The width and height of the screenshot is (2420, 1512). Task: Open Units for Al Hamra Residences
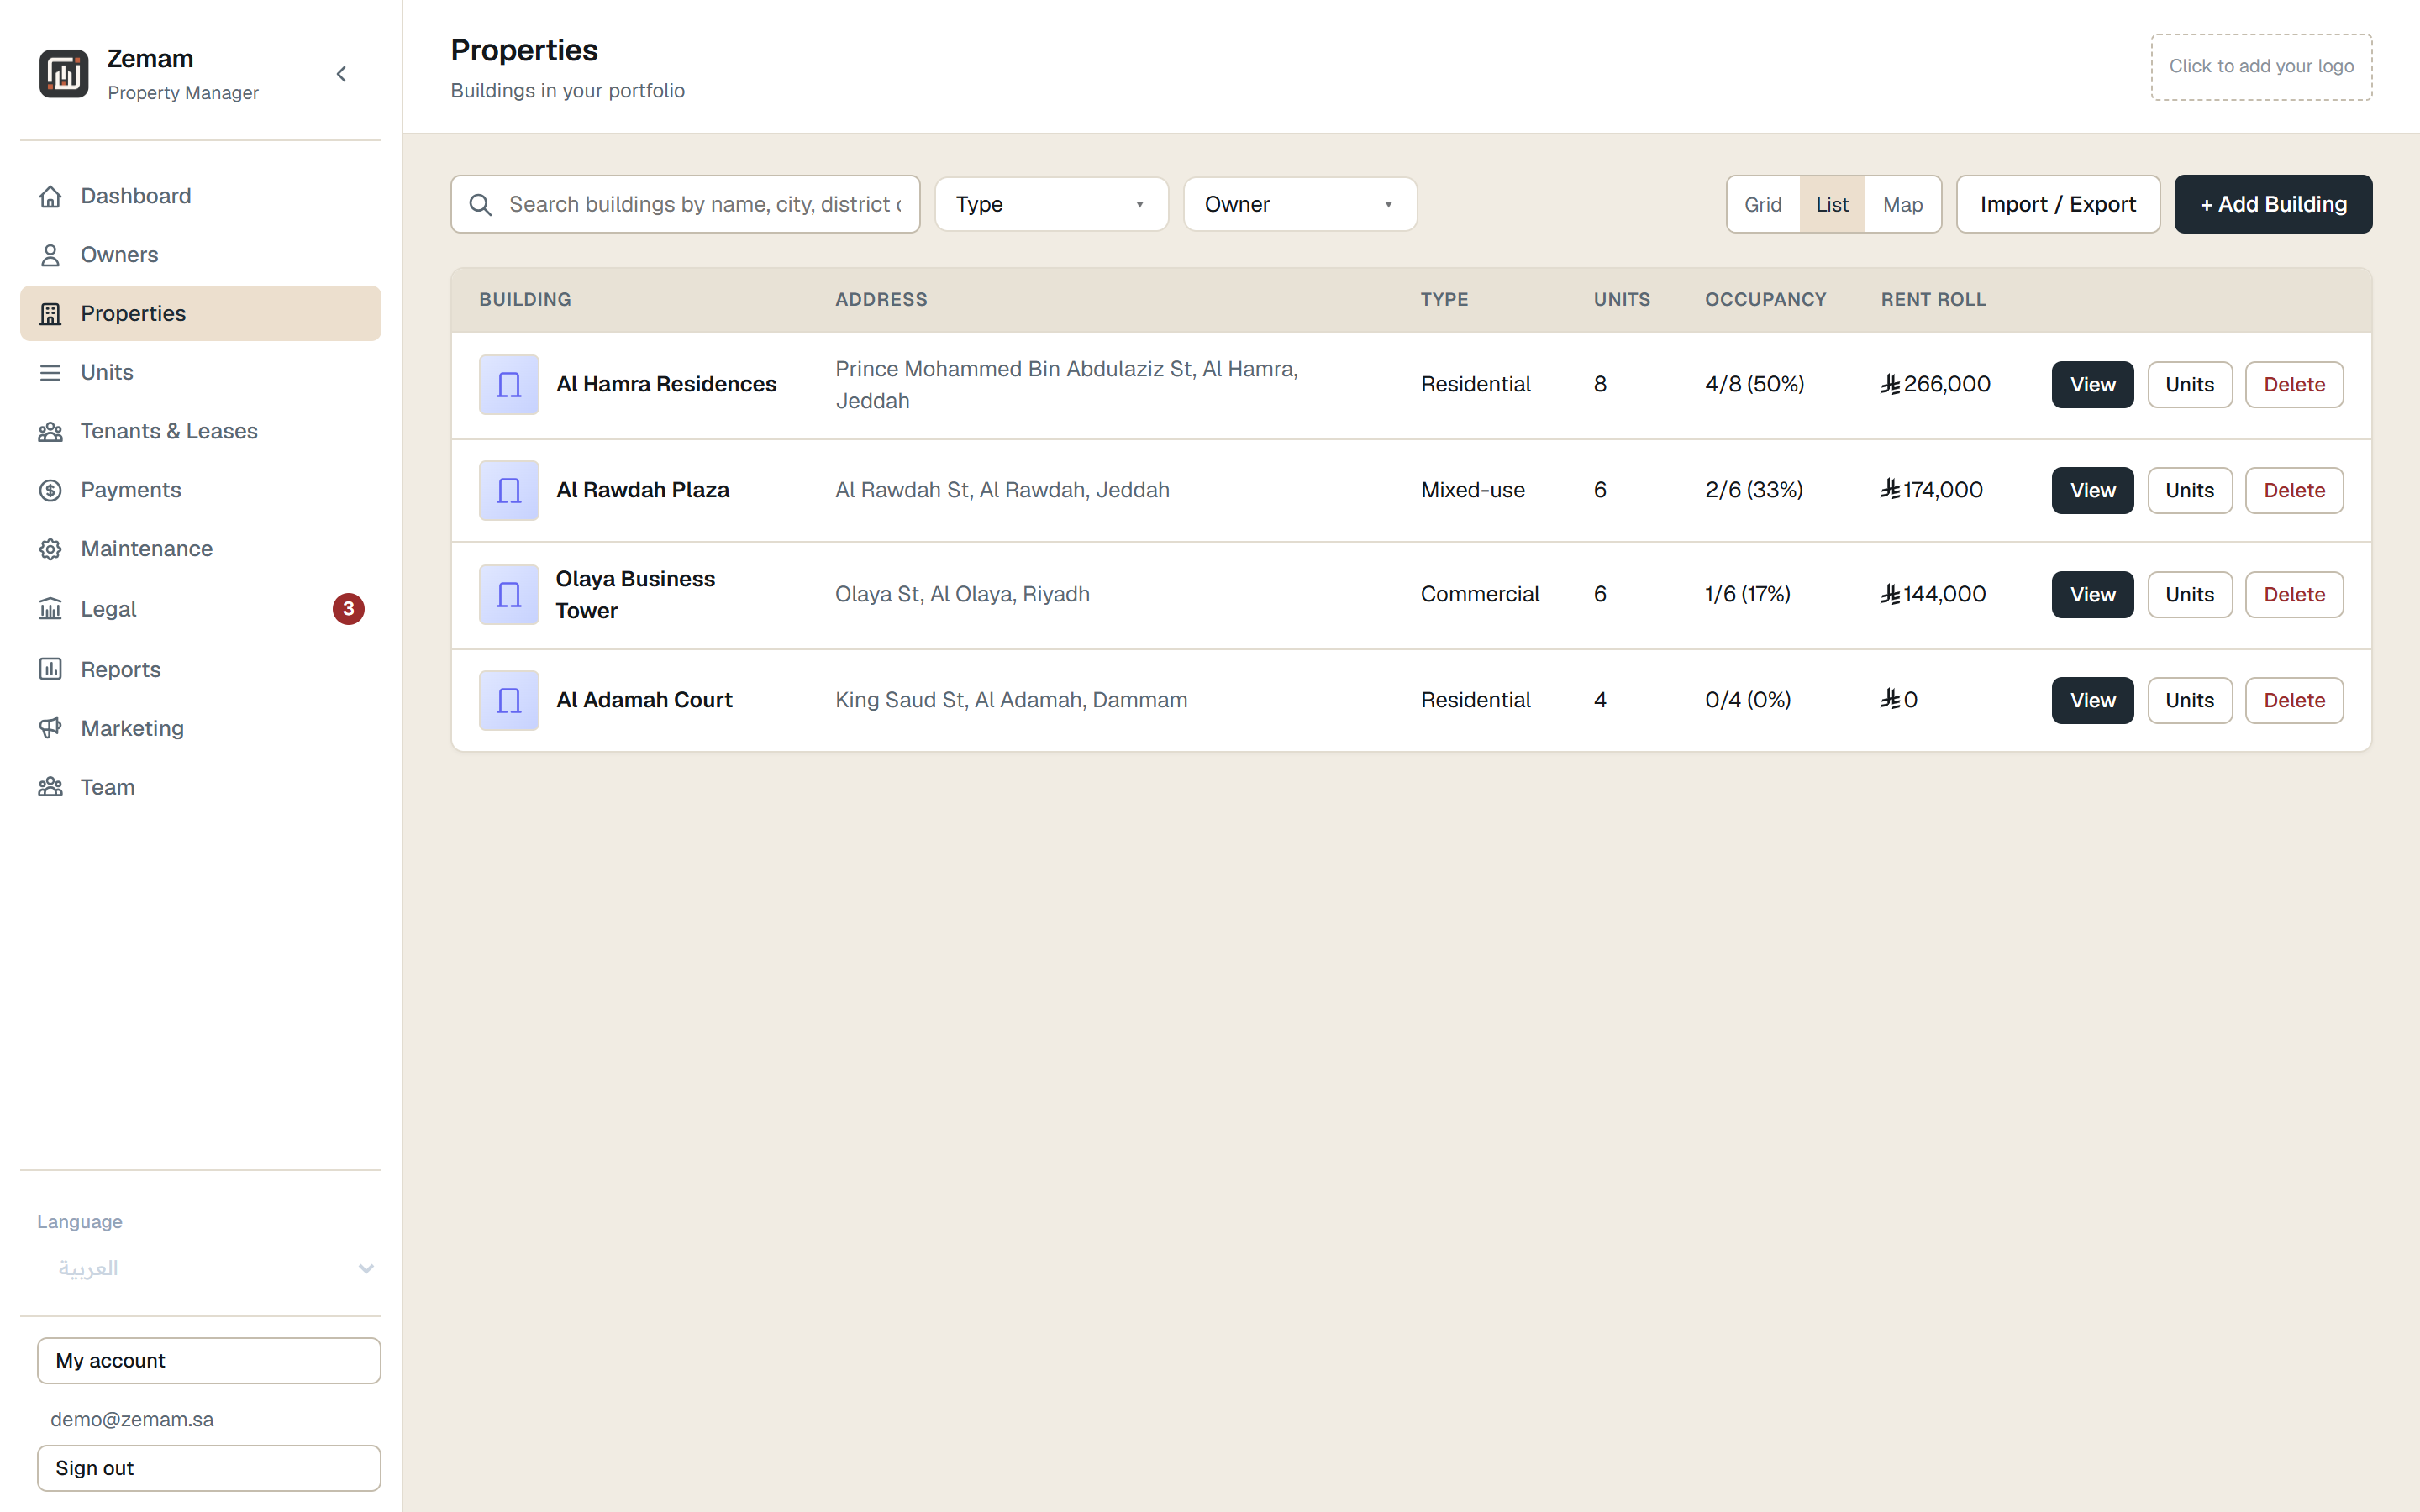coord(2189,385)
